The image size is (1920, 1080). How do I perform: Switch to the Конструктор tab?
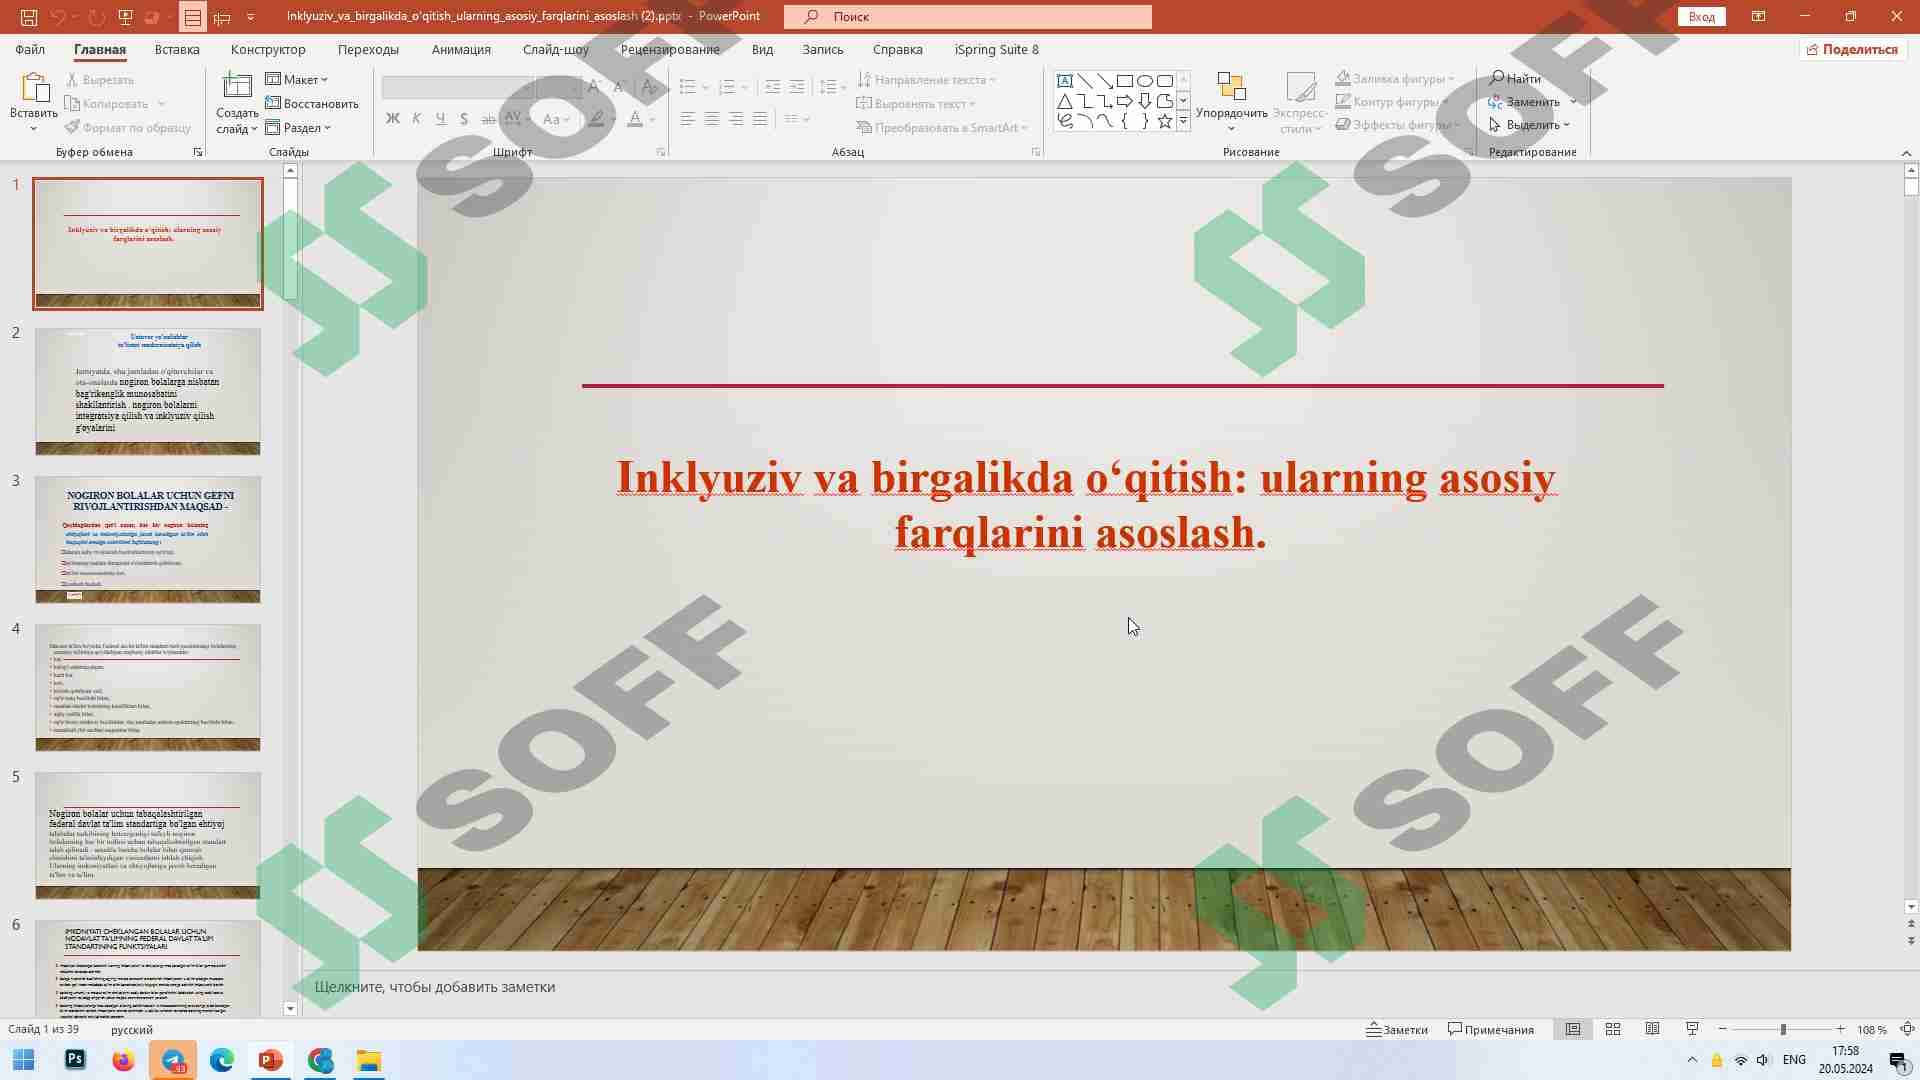point(268,49)
